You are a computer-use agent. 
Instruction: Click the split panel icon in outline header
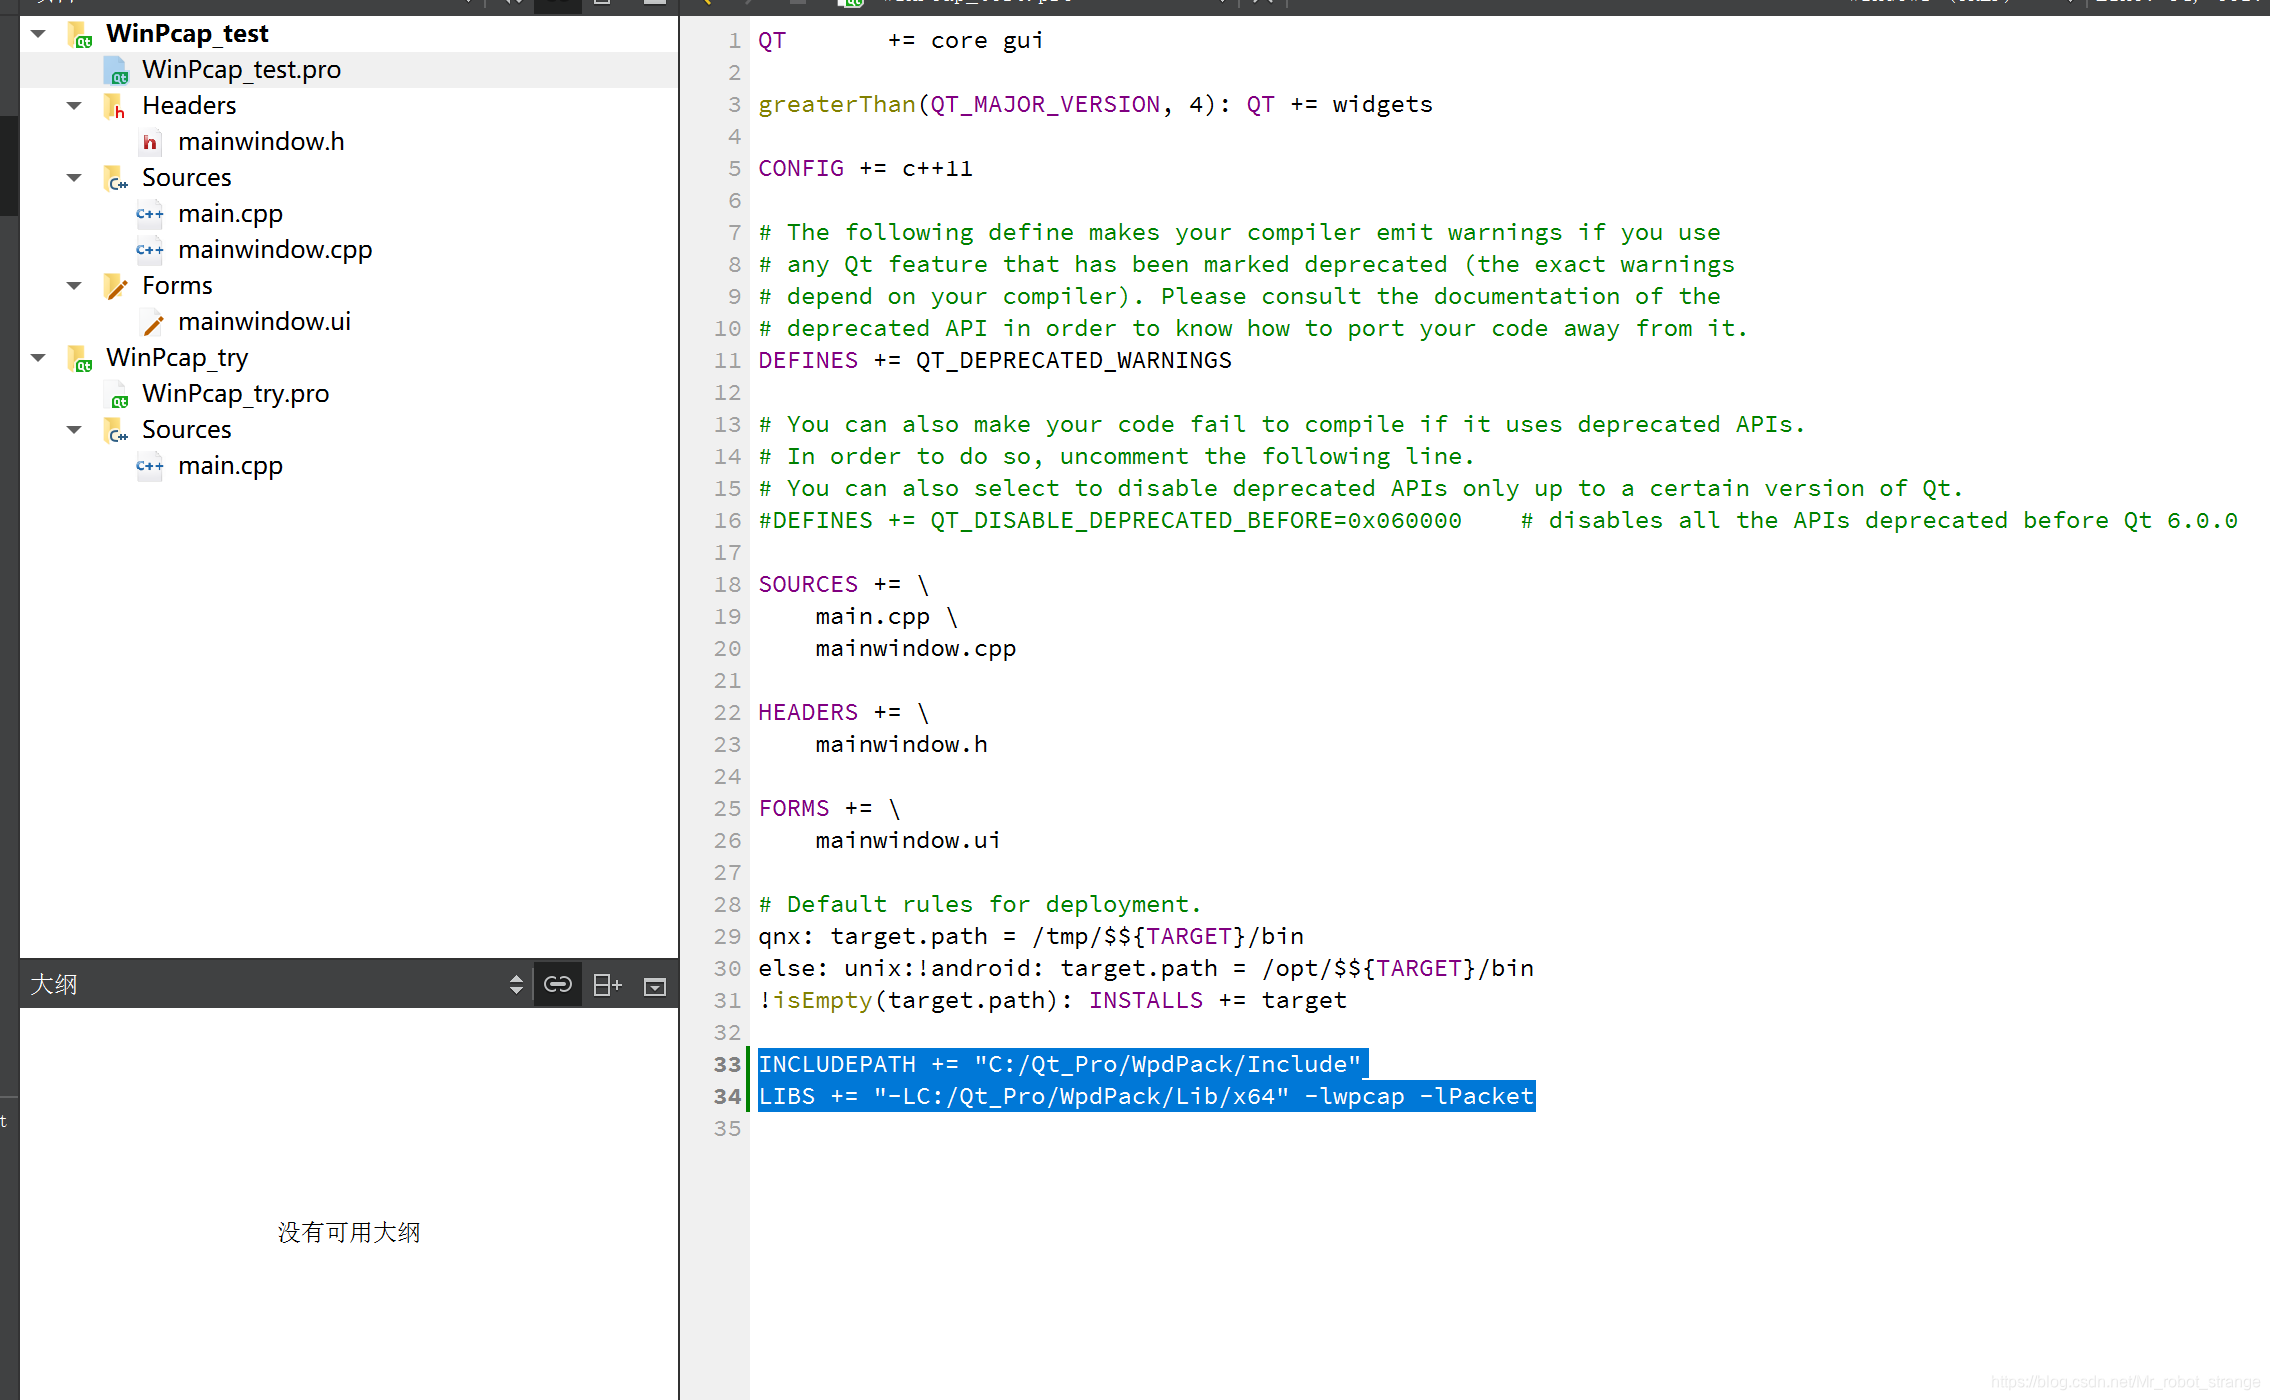[x=607, y=985]
